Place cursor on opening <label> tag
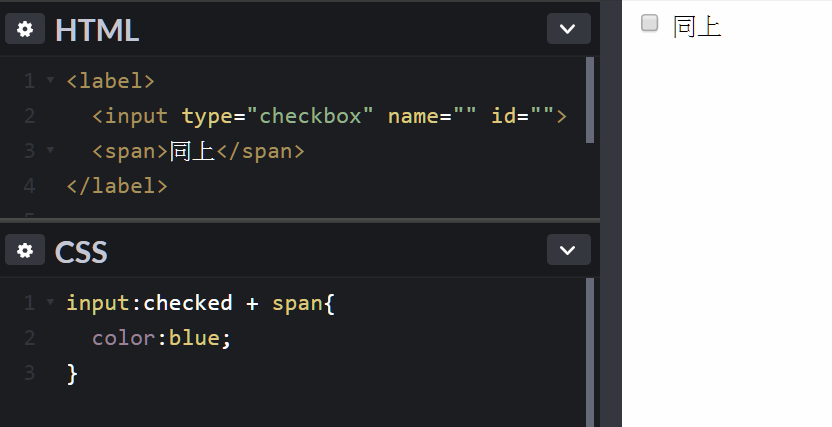This screenshot has height=427, width=832. pos(110,81)
